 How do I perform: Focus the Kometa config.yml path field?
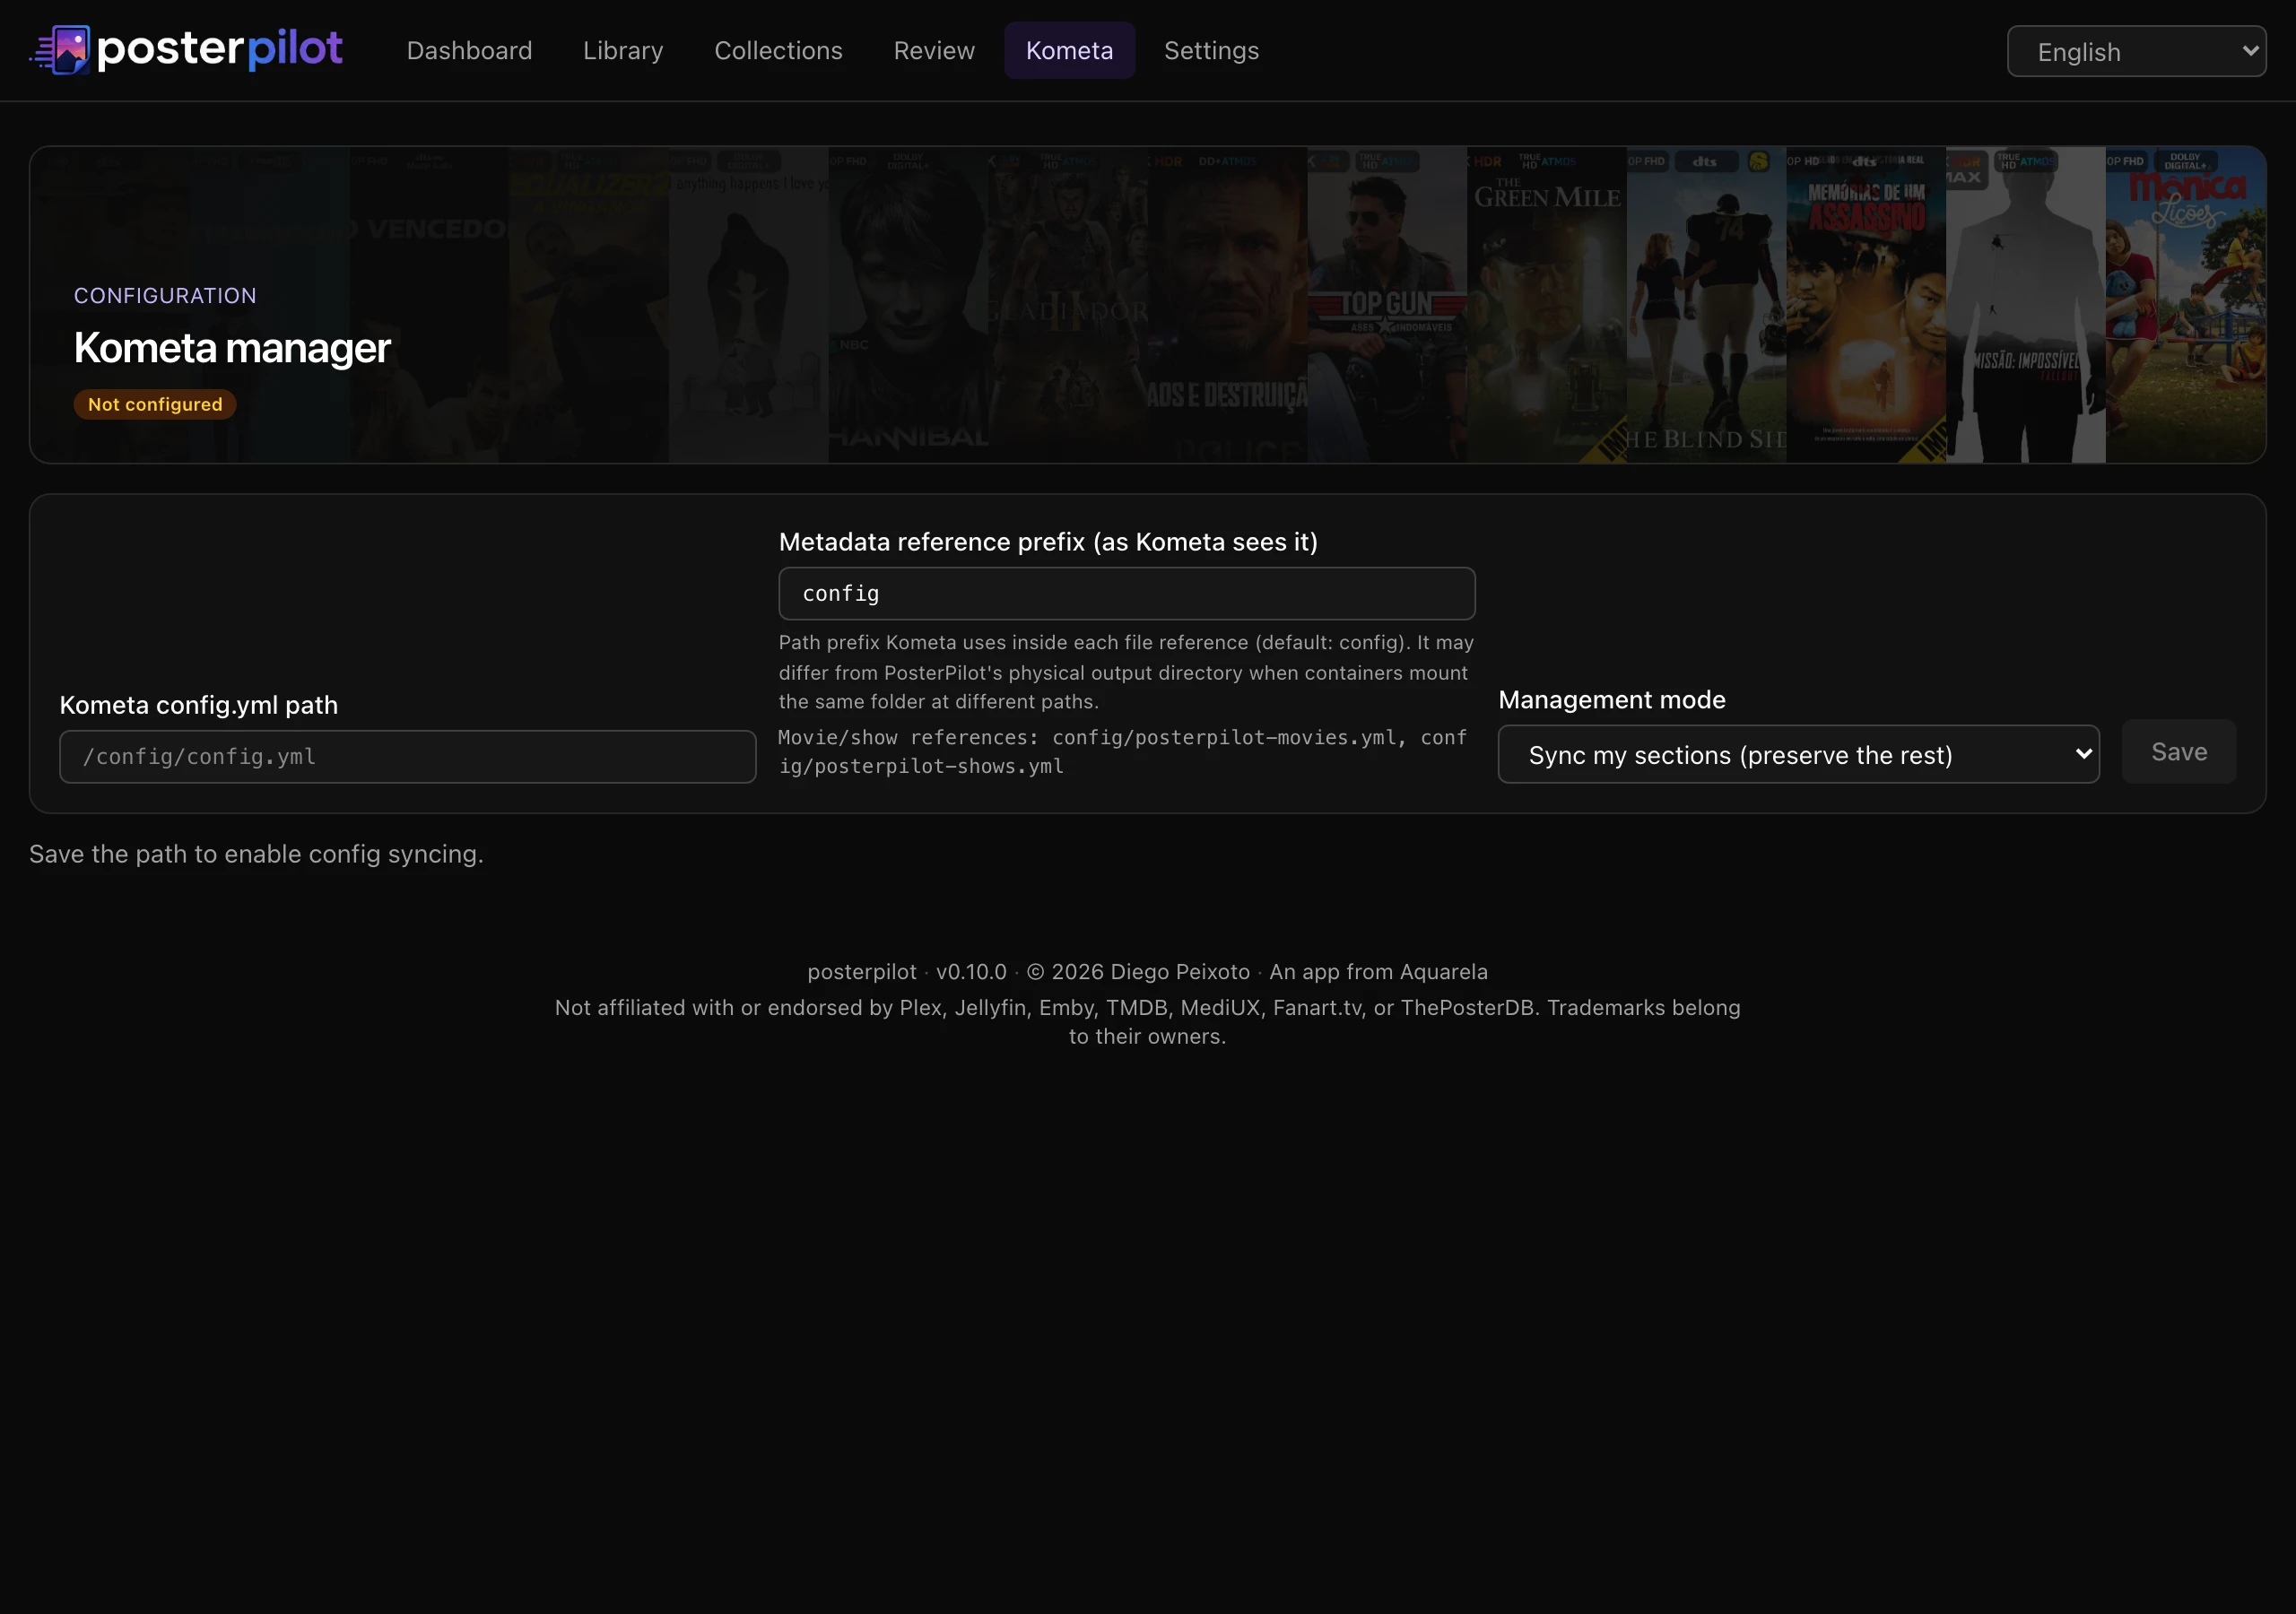(407, 756)
